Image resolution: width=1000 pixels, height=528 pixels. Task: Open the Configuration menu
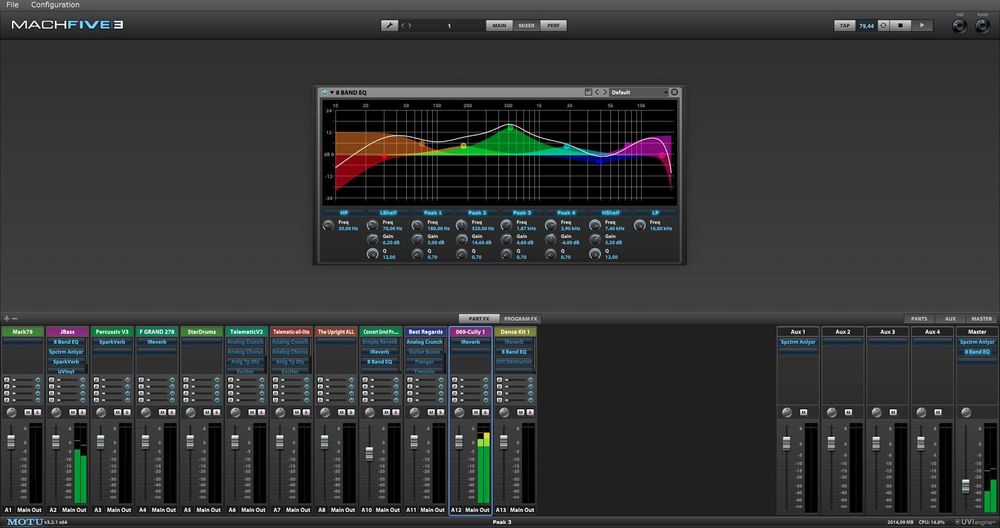[x=55, y=4]
